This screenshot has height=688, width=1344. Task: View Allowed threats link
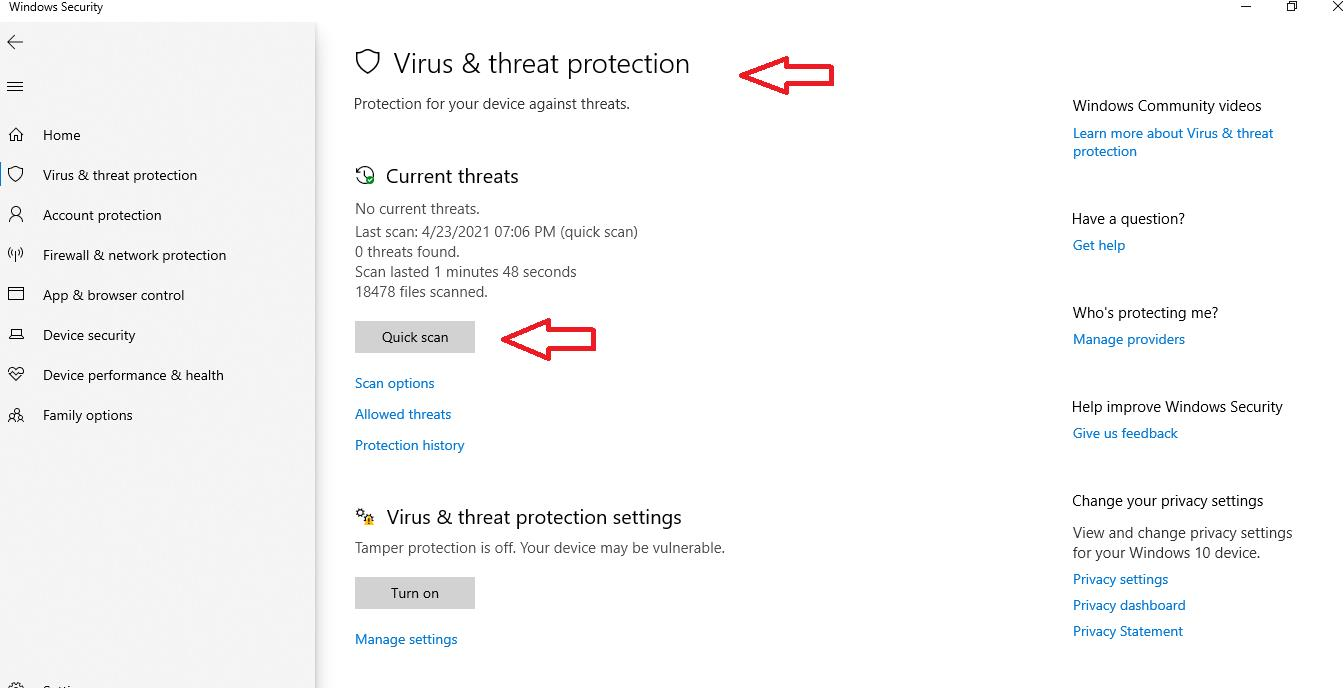pyautogui.click(x=403, y=414)
